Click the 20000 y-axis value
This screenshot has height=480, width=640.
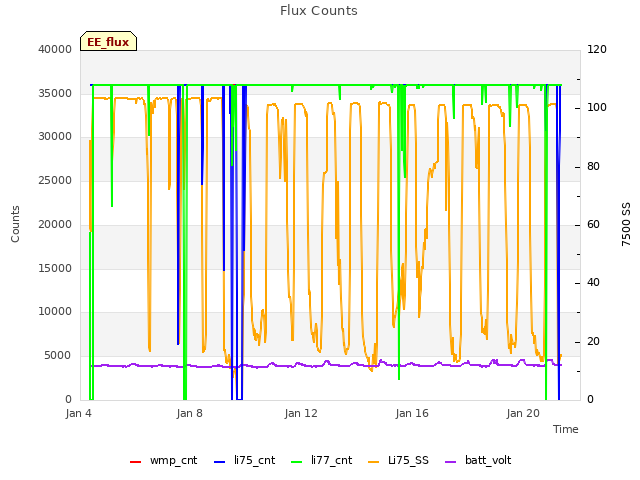pos(55,224)
